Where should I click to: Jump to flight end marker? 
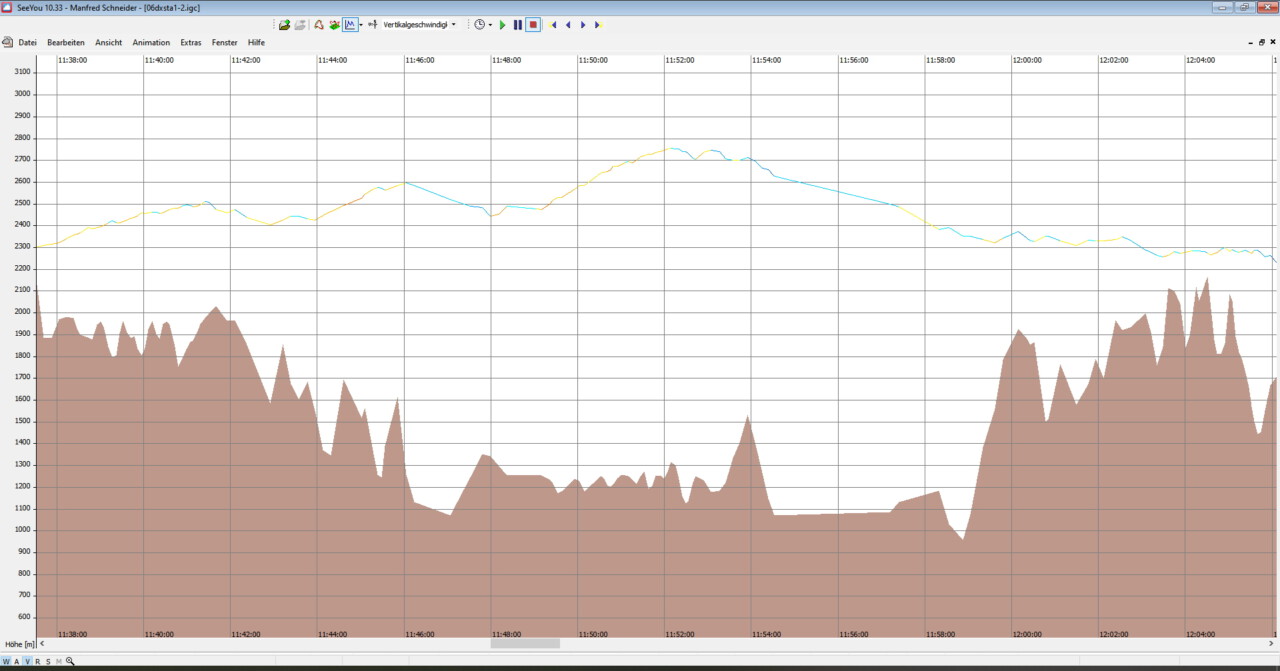(x=598, y=24)
